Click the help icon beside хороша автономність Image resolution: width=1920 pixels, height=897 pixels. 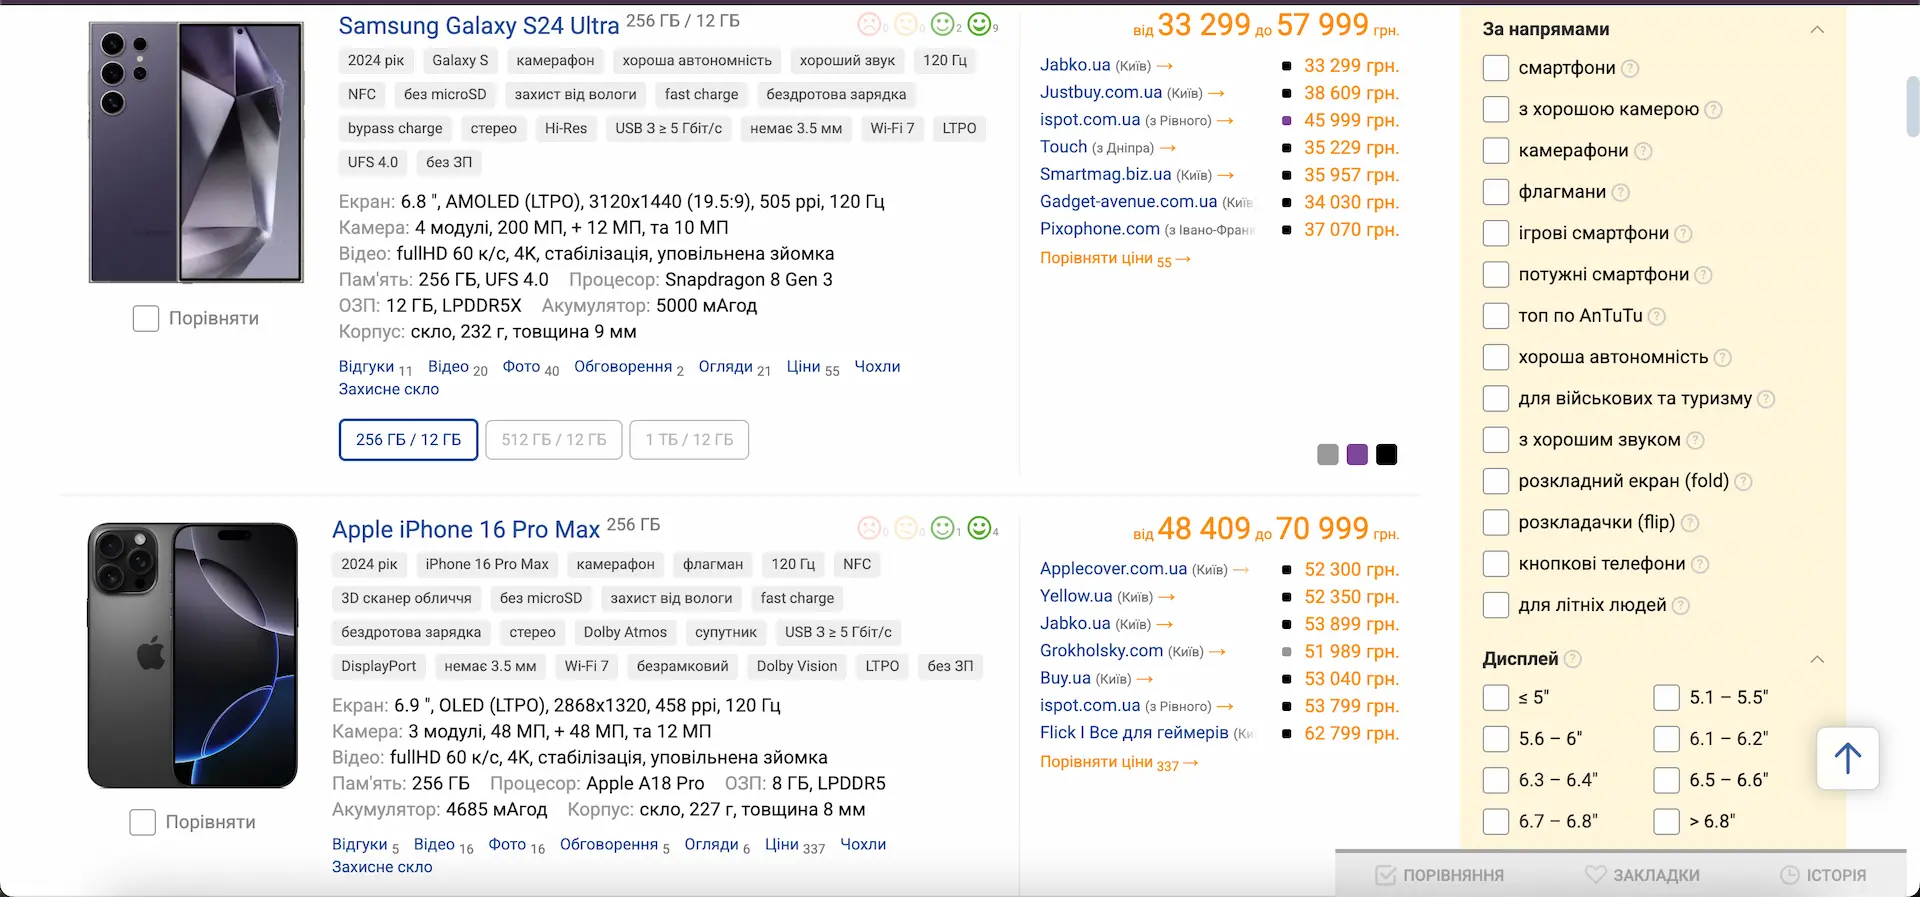pyautogui.click(x=1723, y=357)
